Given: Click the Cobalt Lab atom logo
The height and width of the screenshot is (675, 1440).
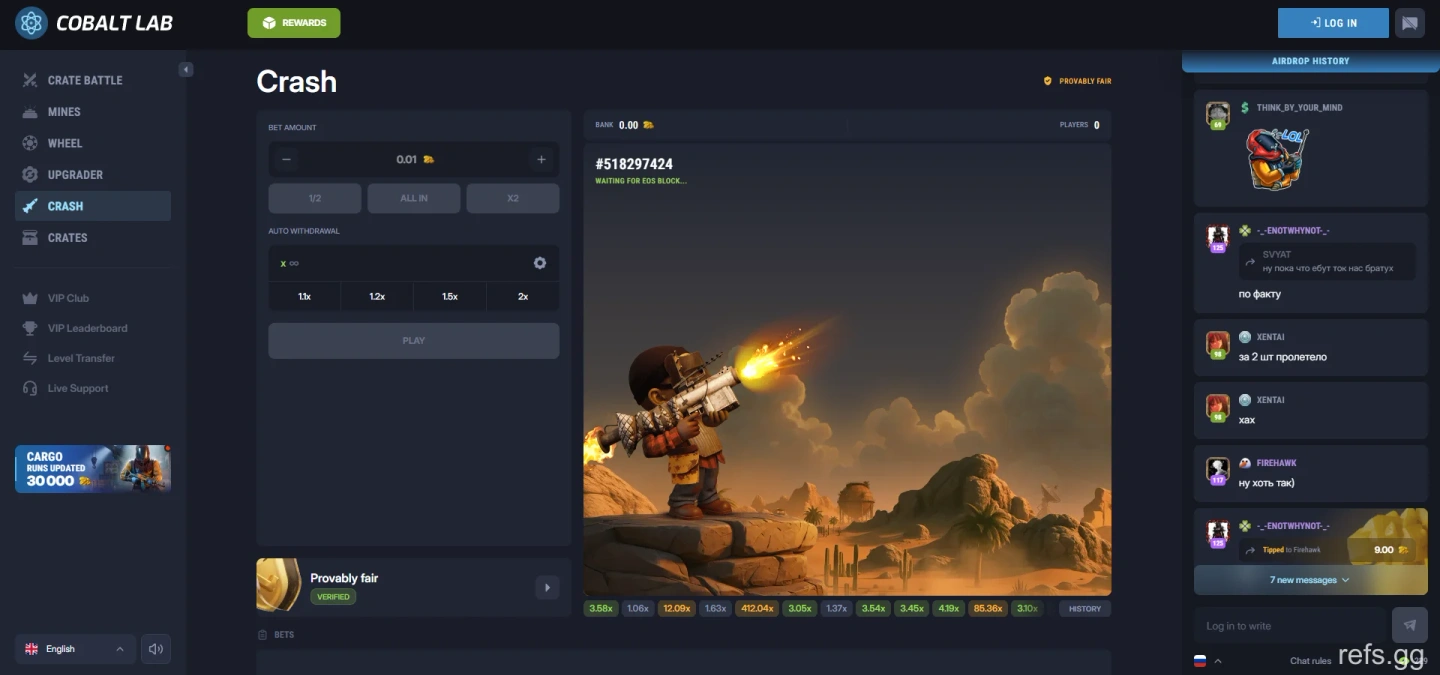Looking at the screenshot, I should (31, 22).
